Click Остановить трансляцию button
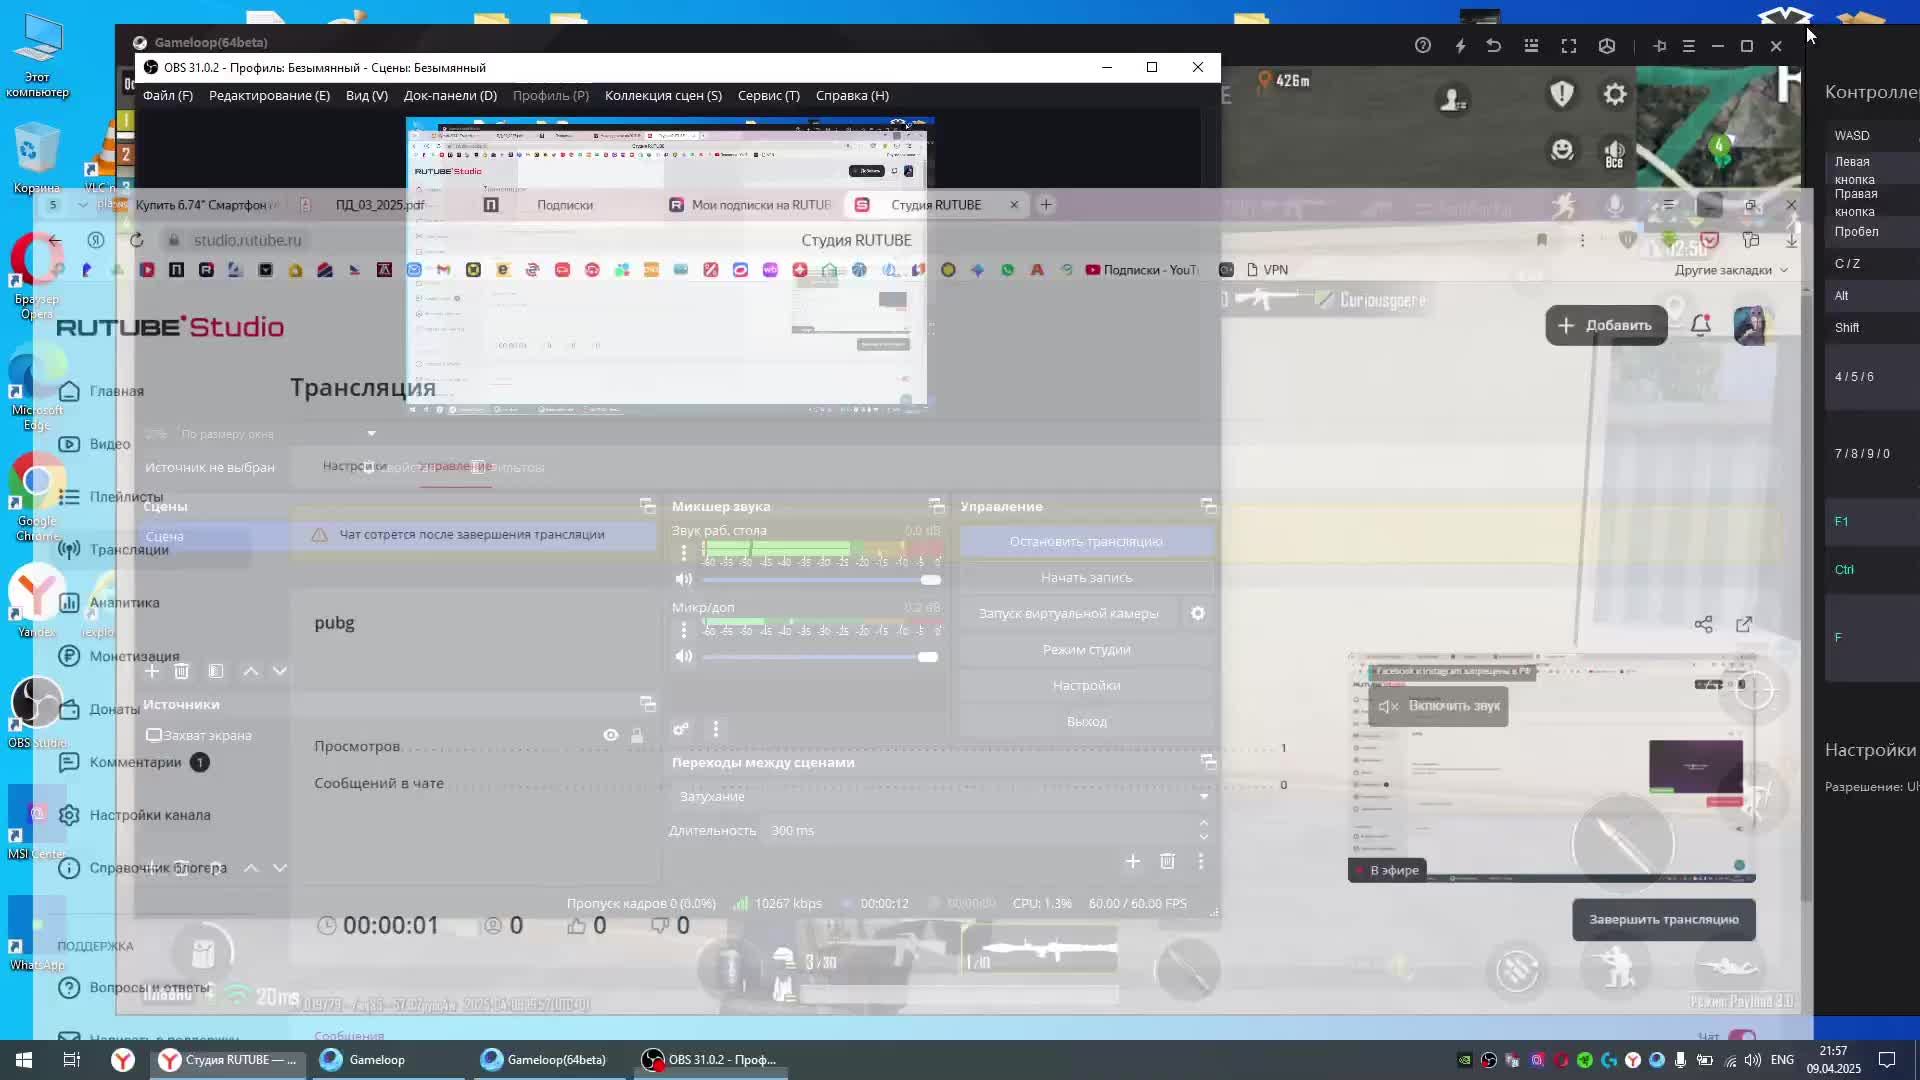 pyautogui.click(x=1085, y=542)
